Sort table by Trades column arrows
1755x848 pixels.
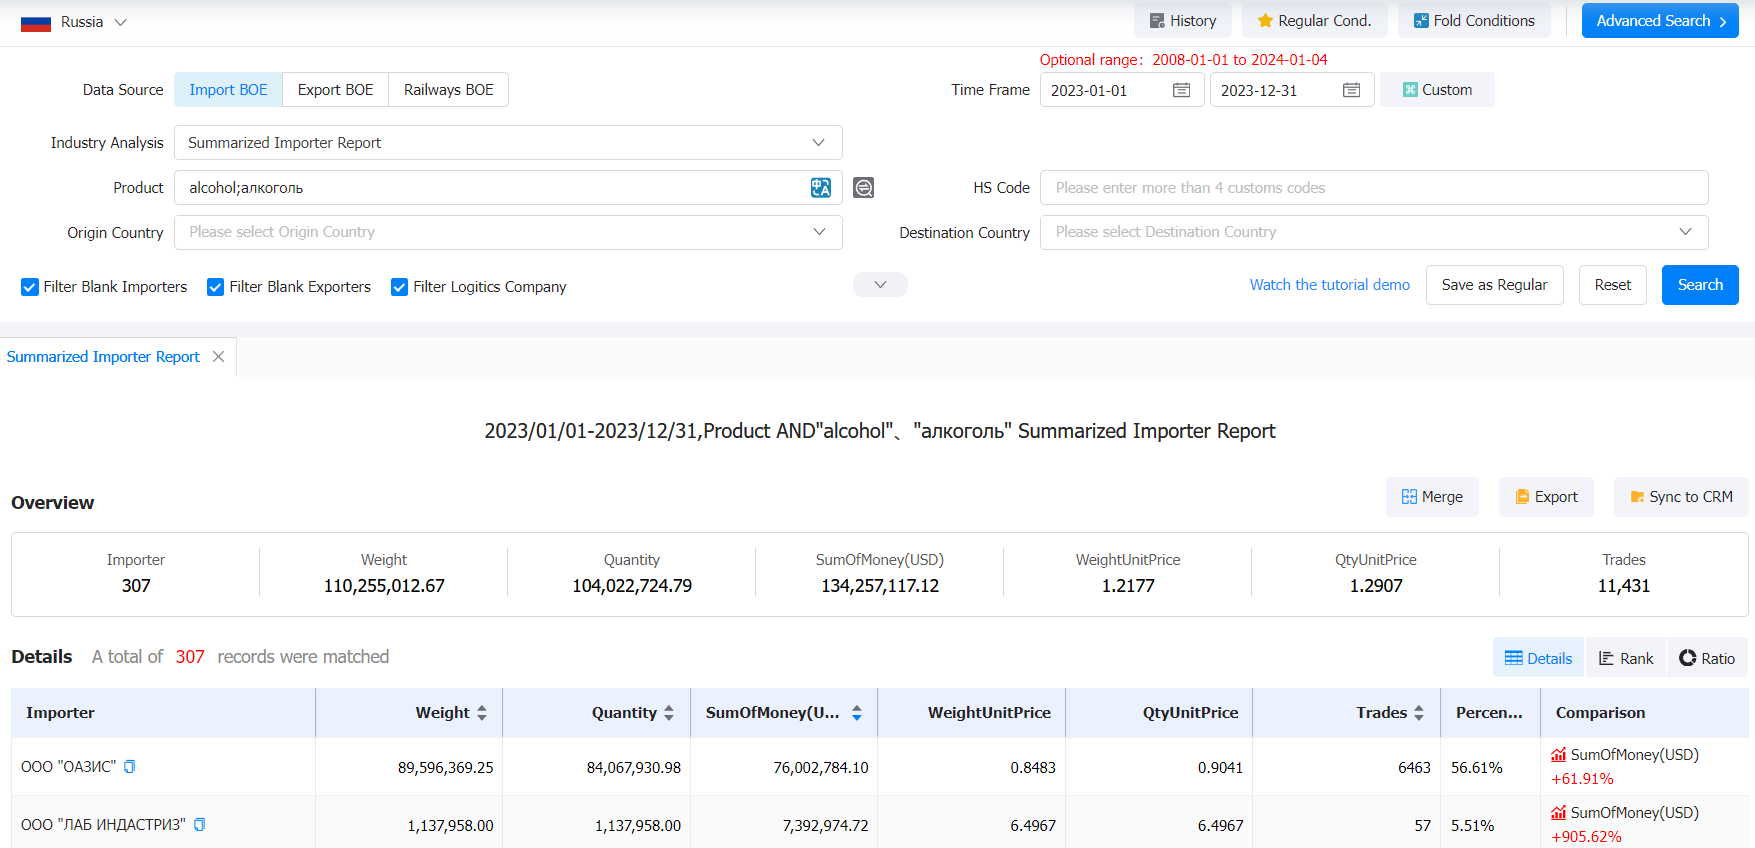(x=1418, y=713)
